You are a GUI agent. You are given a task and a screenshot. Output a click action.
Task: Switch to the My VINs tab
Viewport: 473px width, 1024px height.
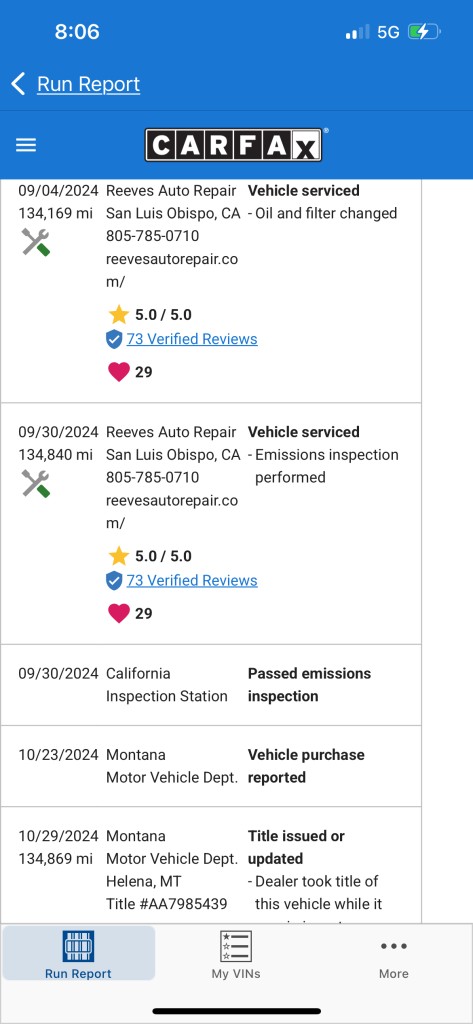pyautogui.click(x=236, y=953)
